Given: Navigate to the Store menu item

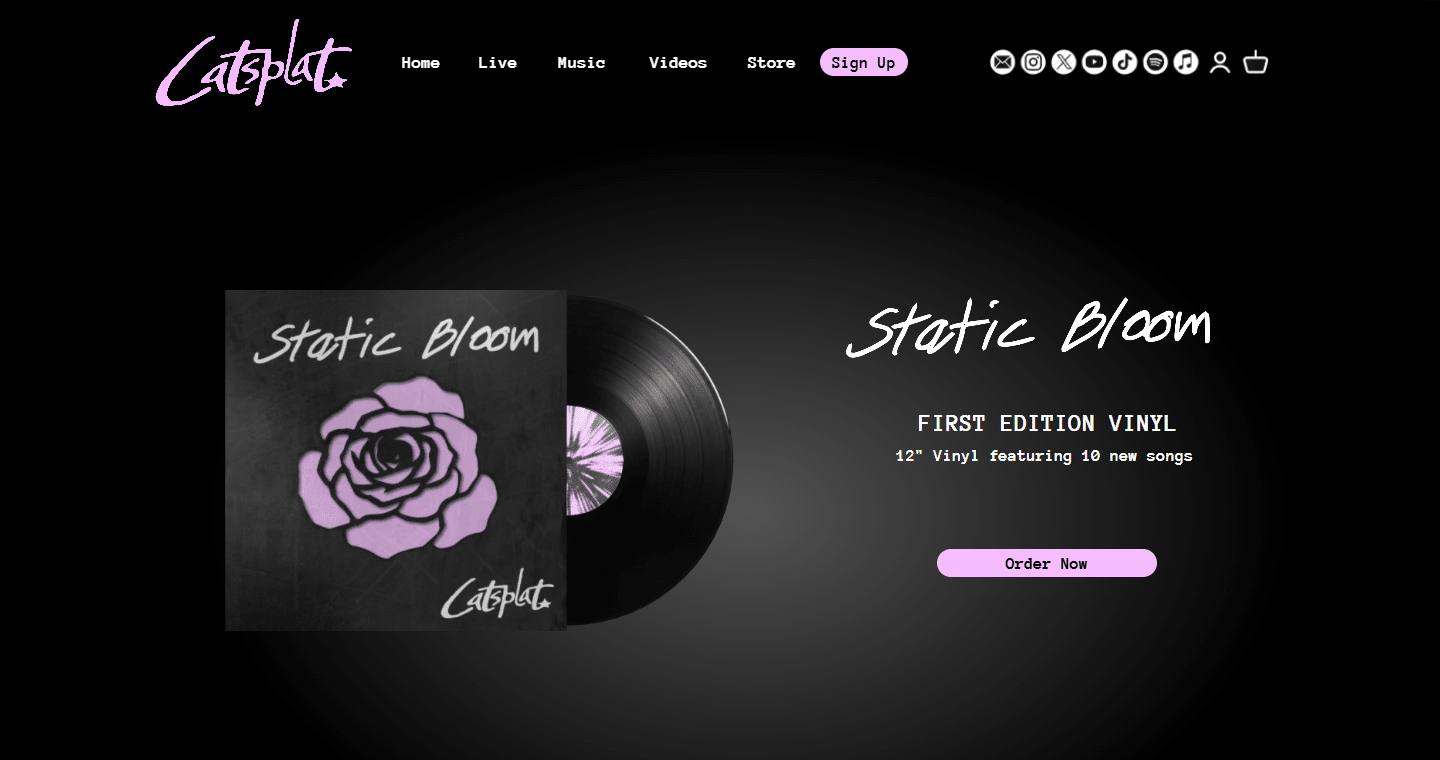Looking at the screenshot, I should point(771,63).
